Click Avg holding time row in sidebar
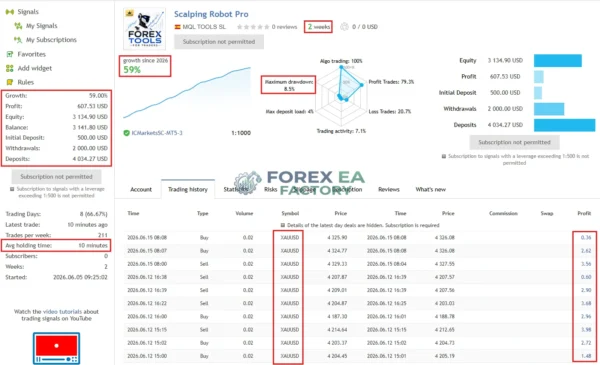Viewport: 600px width, 365px height. [56, 246]
